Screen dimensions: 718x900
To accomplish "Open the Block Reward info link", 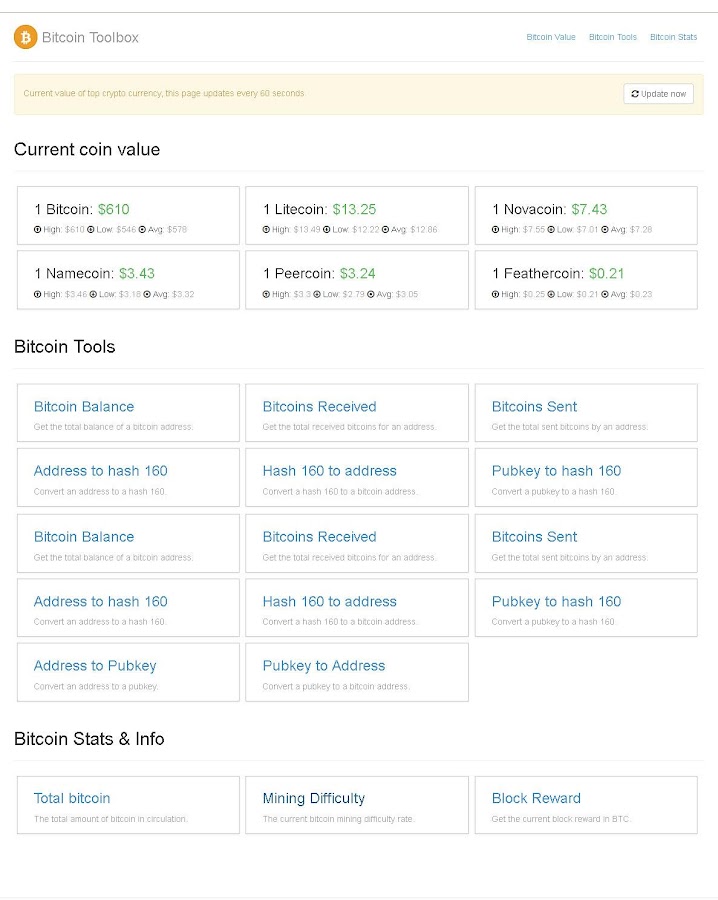I will [x=536, y=798].
